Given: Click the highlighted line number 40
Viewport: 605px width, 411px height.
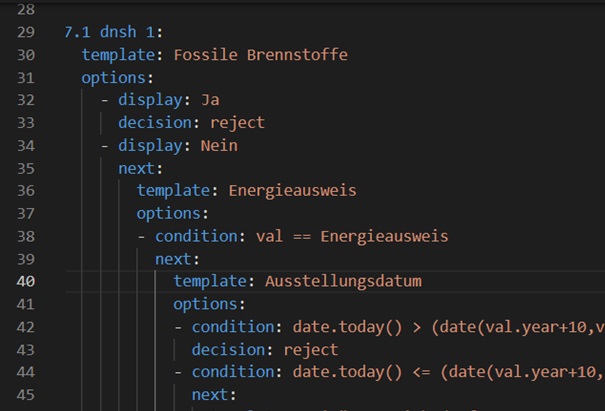Looking at the screenshot, I should 26,281.
